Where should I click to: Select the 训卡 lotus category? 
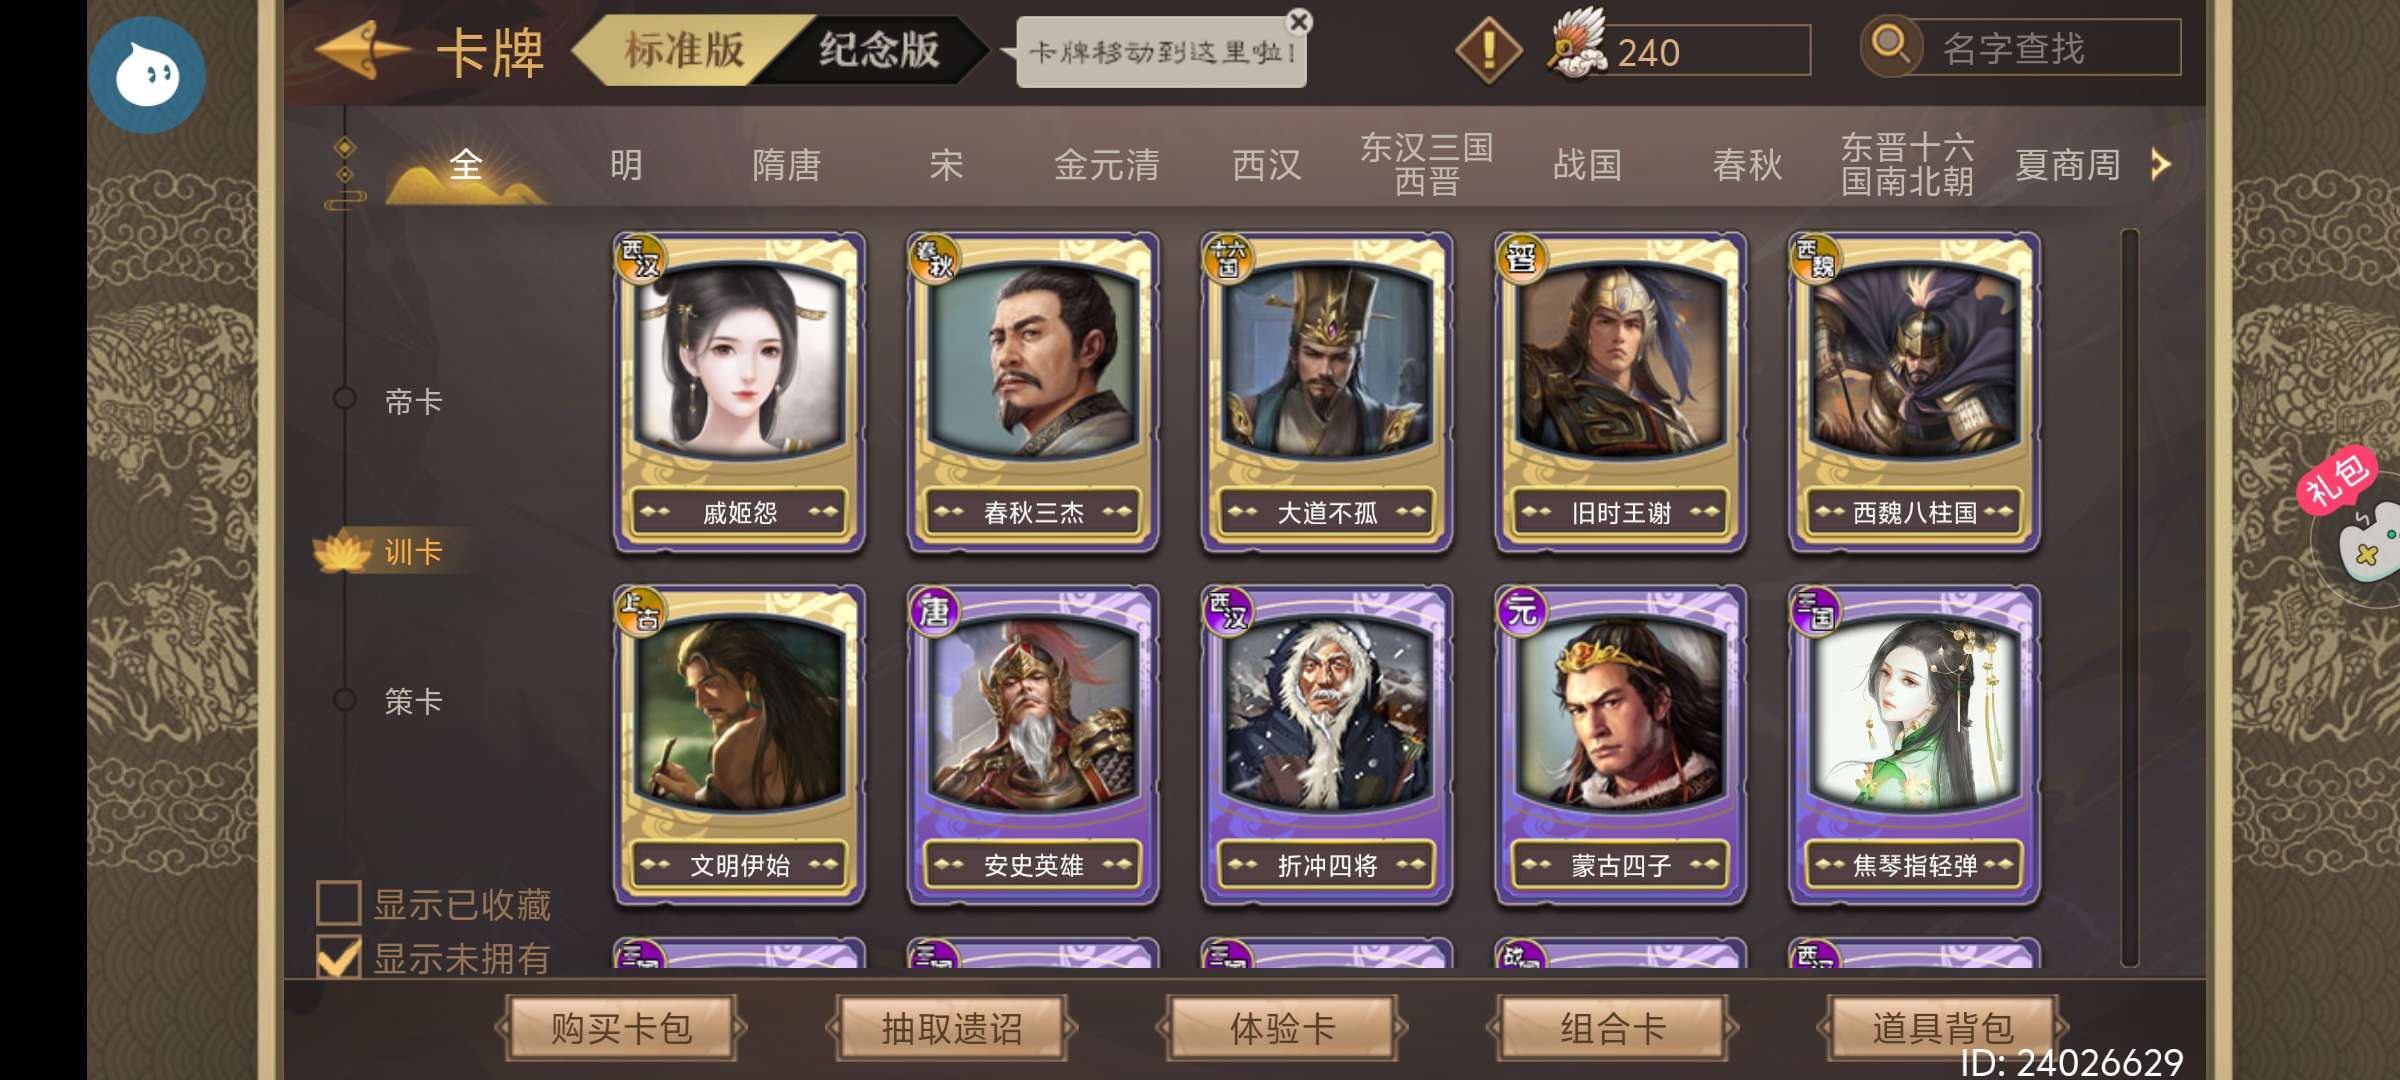click(392, 551)
